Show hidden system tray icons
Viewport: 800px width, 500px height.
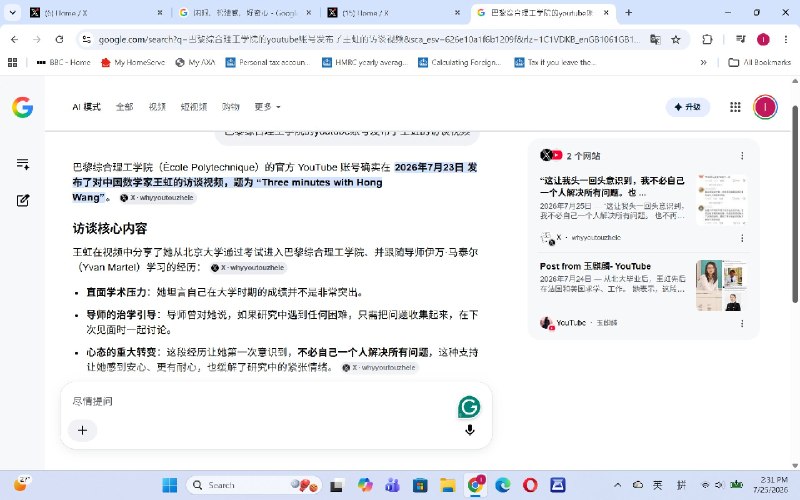click(617, 485)
